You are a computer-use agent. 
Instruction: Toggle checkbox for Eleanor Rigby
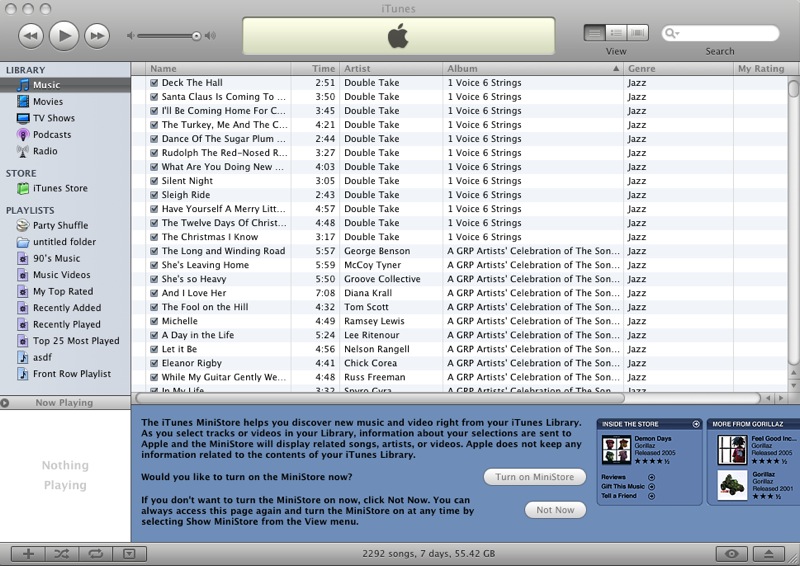[154, 363]
